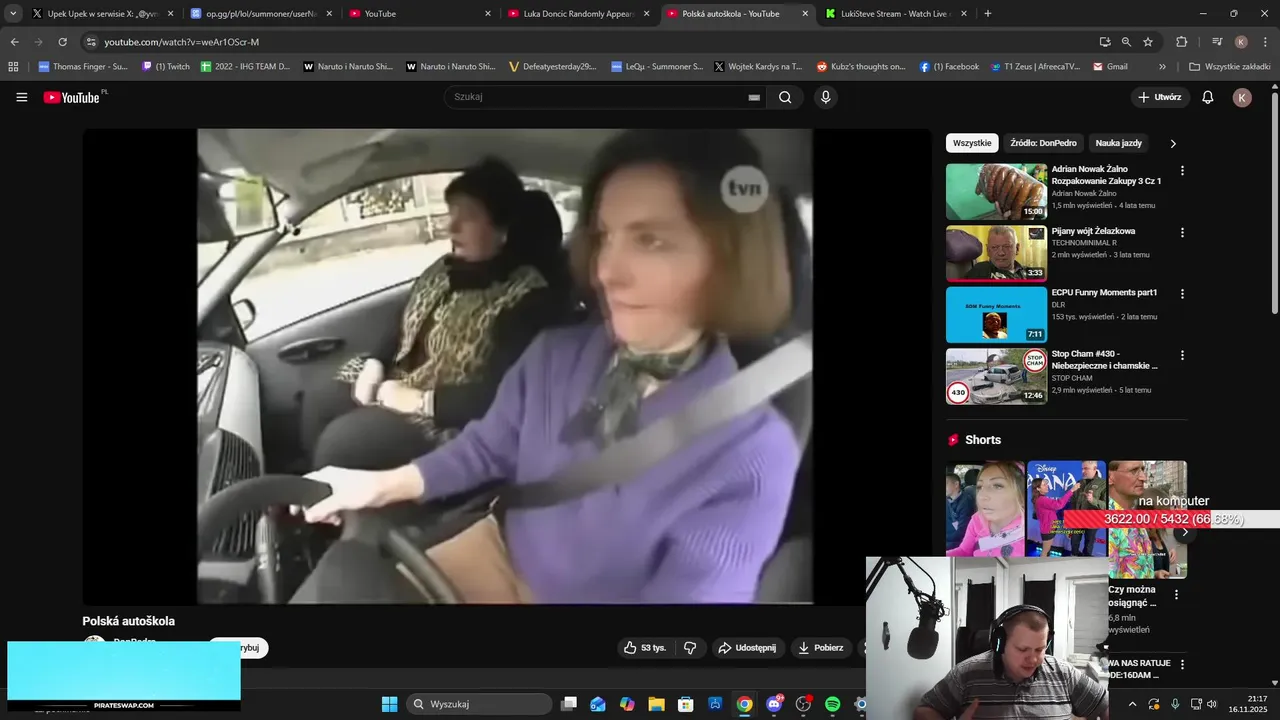
Task: Open first Shorts thumbnail with blonde woman
Action: (985, 508)
